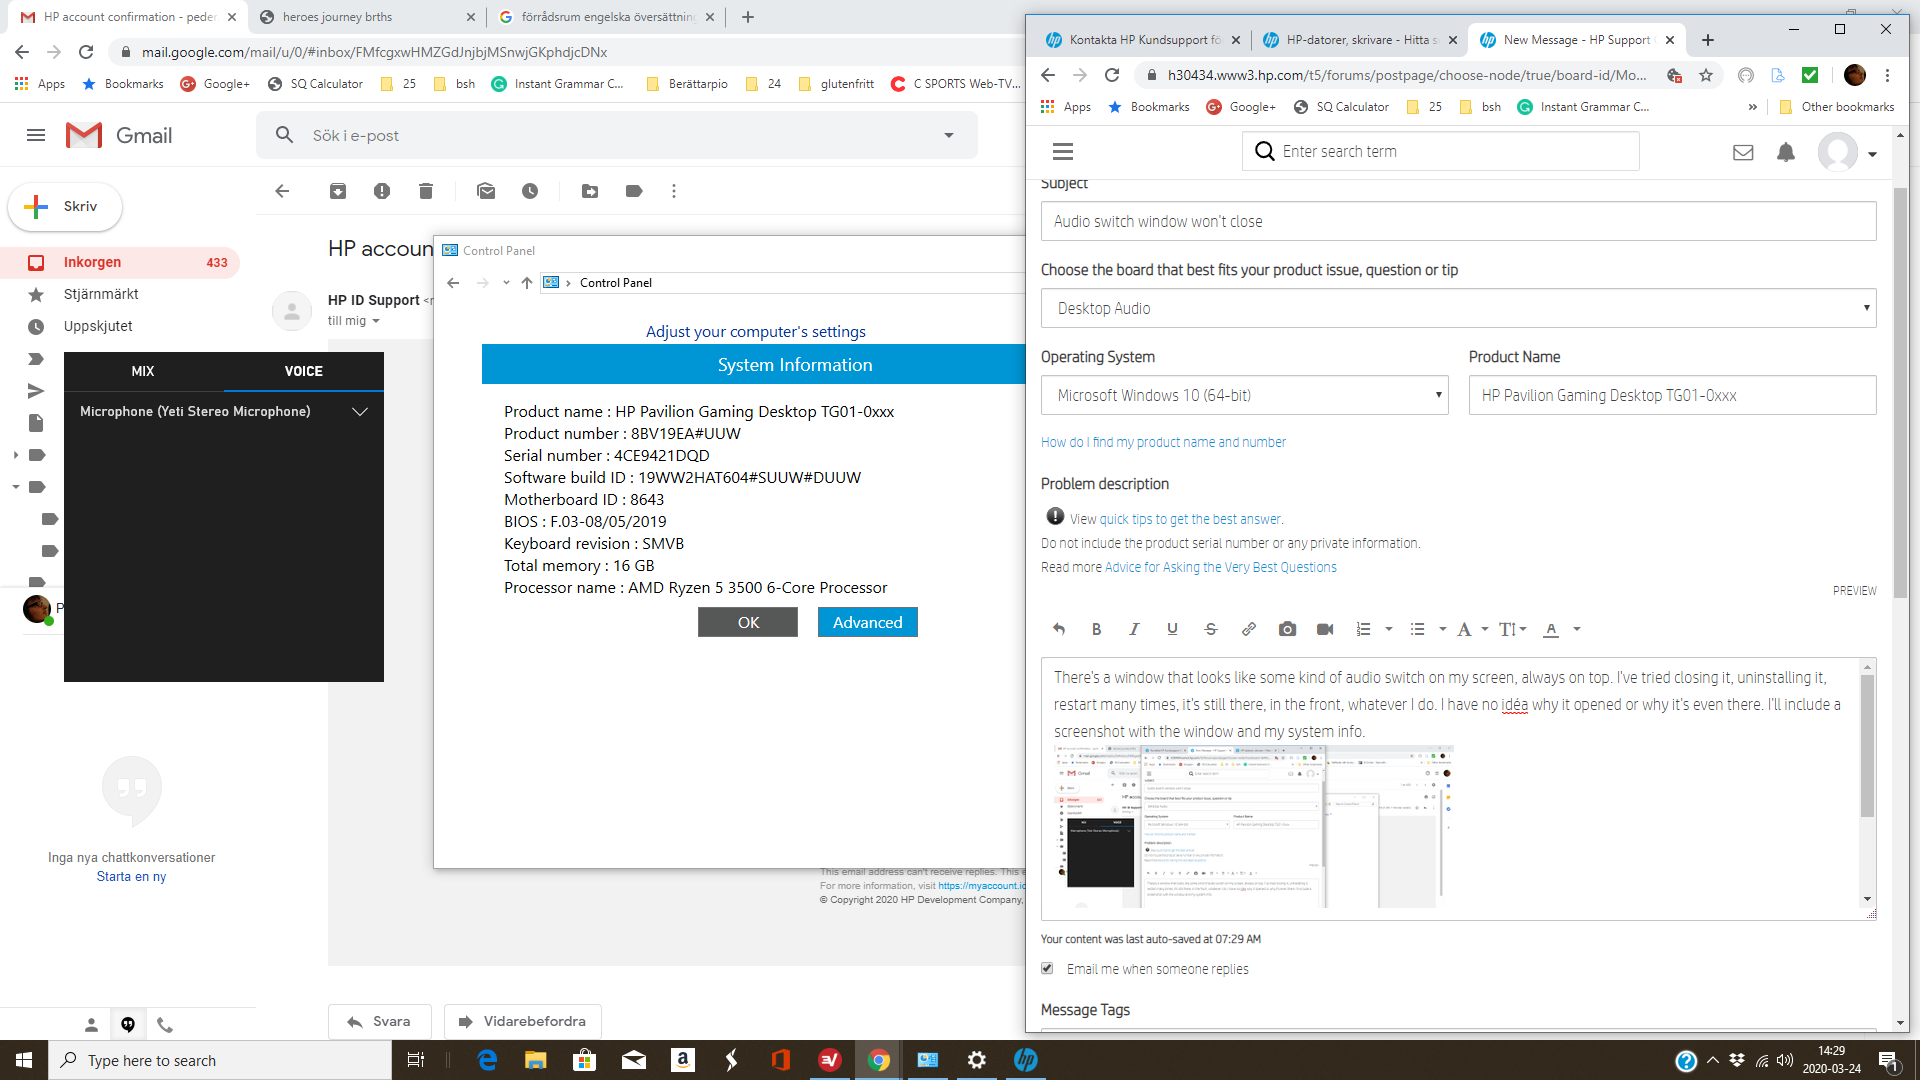Toggle Email me when someone replies checkbox
This screenshot has height=1080, width=1920.
(1047, 968)
